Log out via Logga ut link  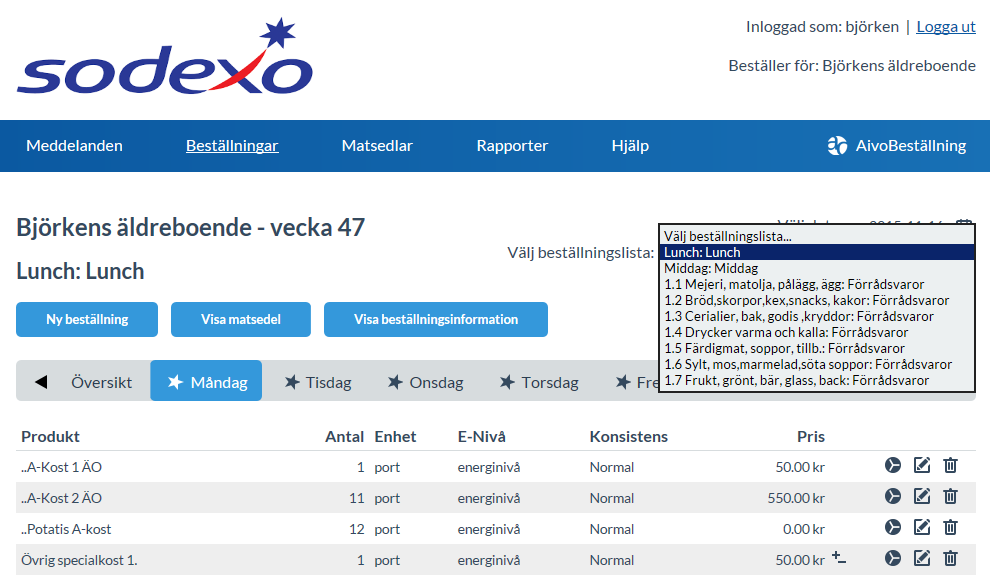coord(946,27)
